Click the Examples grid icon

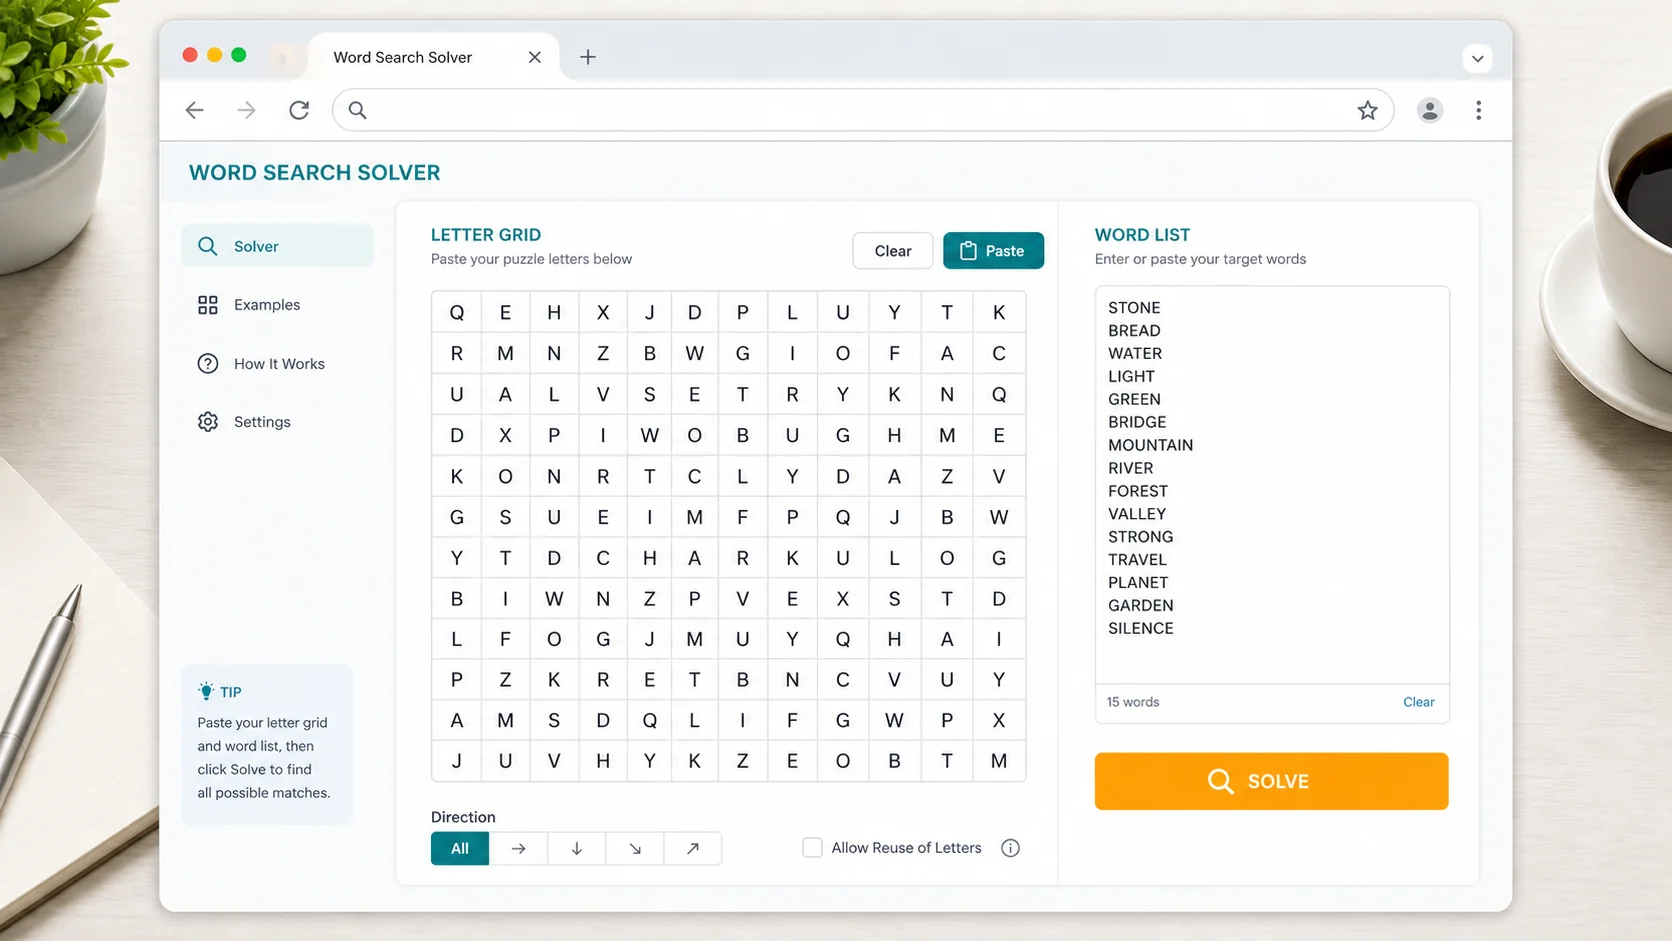click(x=208, y=305)
